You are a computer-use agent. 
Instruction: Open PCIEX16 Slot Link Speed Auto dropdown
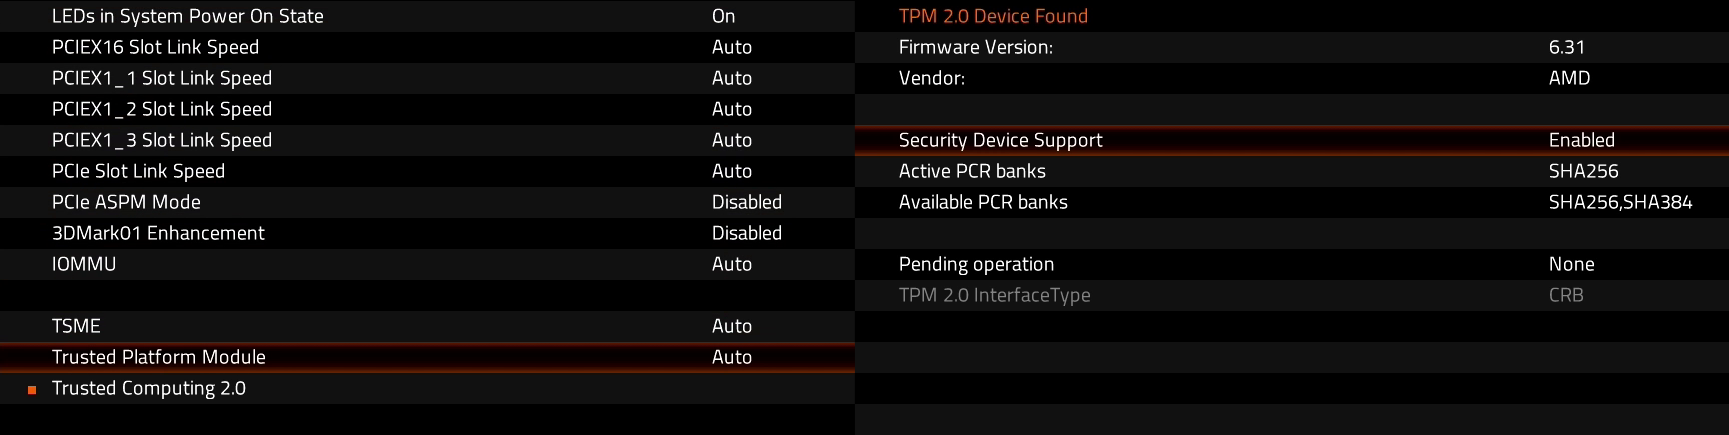[x=731, y=47]
